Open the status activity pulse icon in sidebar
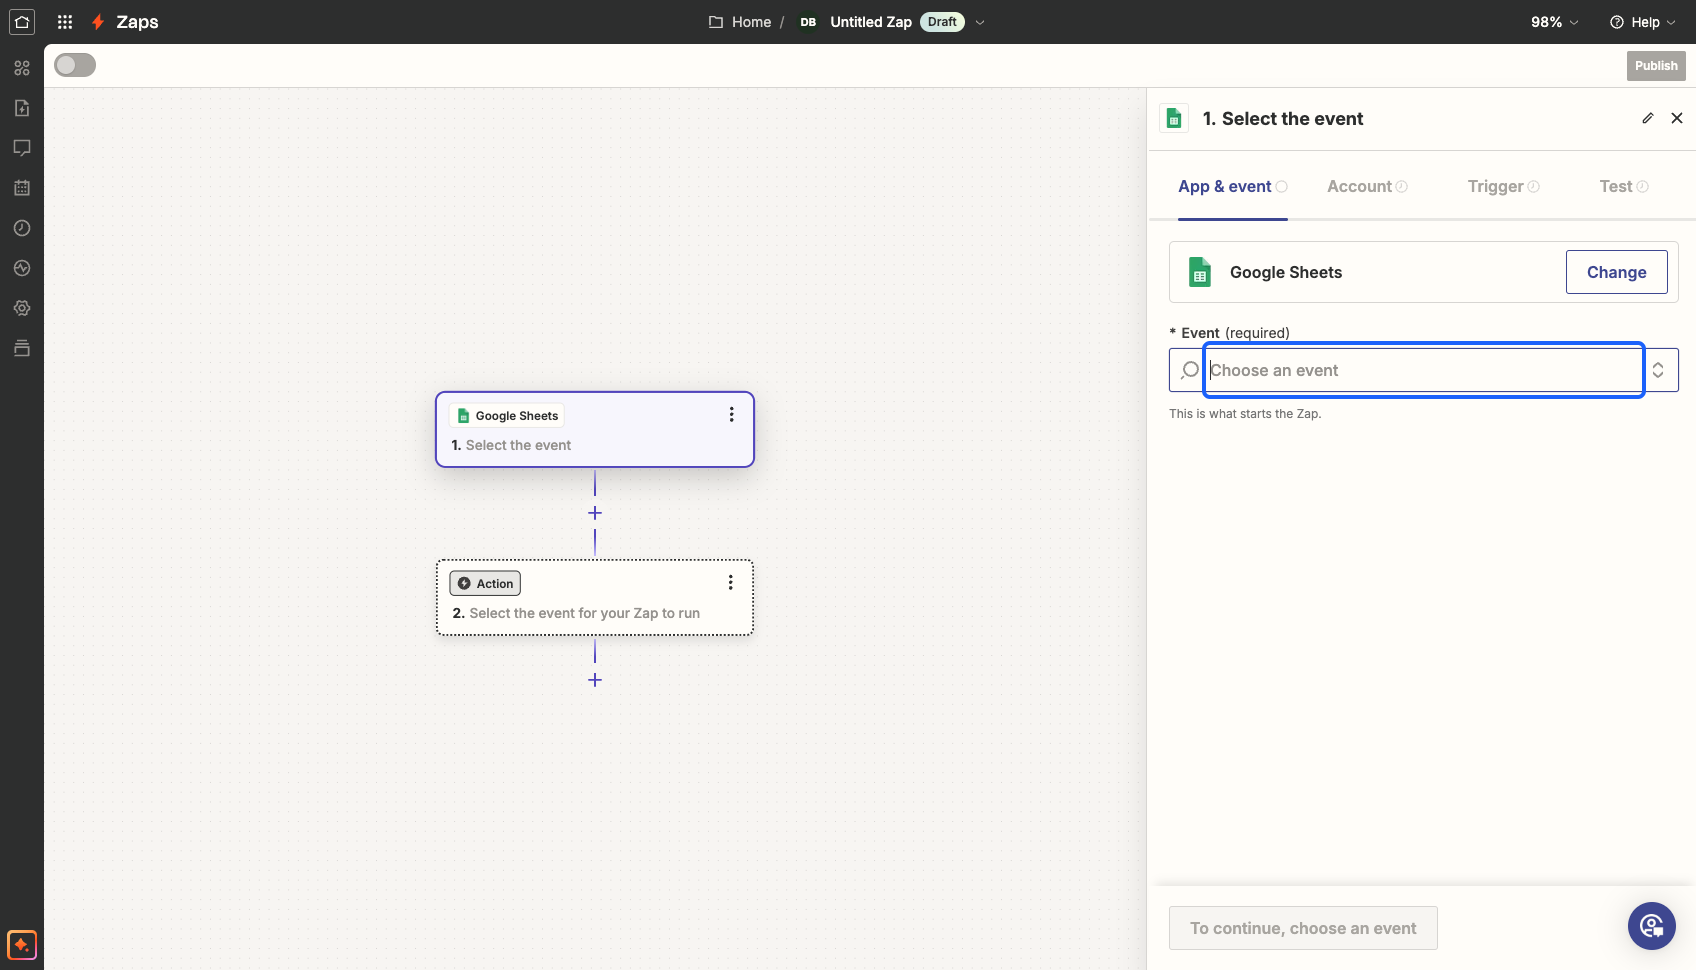This screenshot has height=970, width=1696. [22, 268]
